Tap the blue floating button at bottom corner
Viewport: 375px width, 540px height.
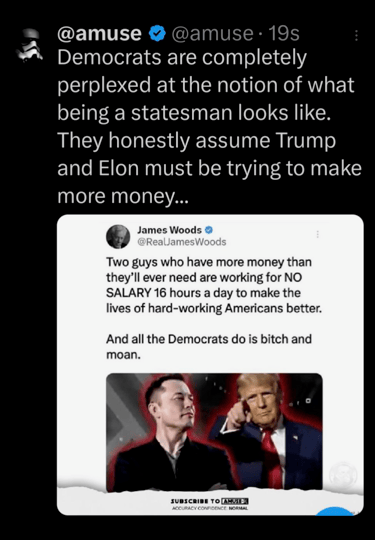pyautogui.click(x=335, y=511)
